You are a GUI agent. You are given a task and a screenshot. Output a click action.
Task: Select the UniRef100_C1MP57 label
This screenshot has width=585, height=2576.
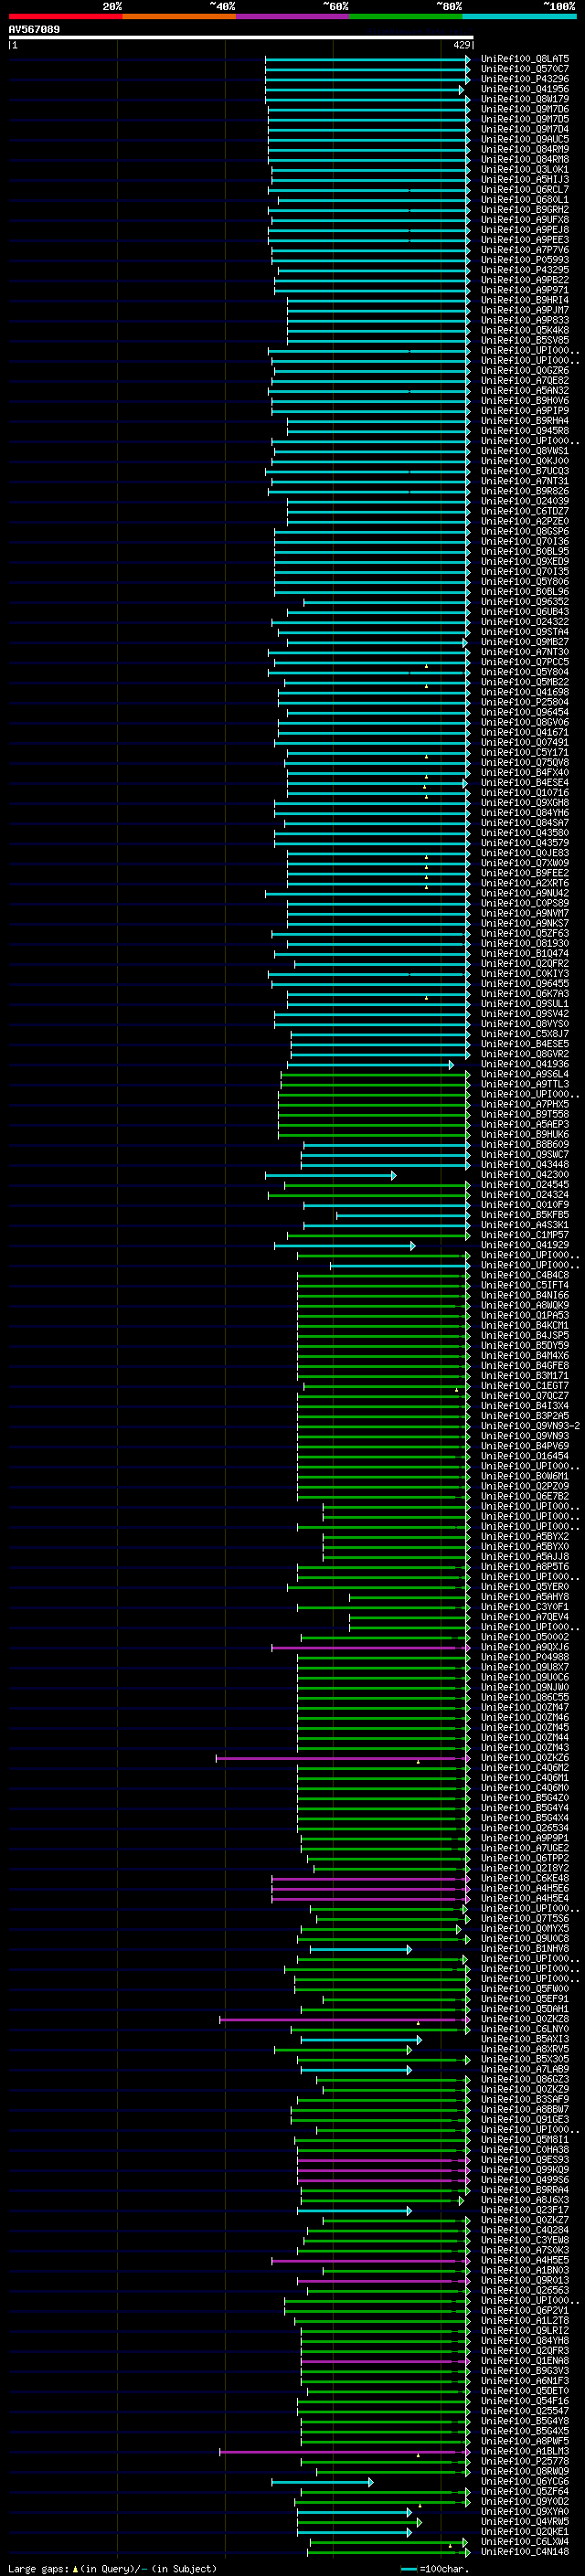(x=525, y=1235)
